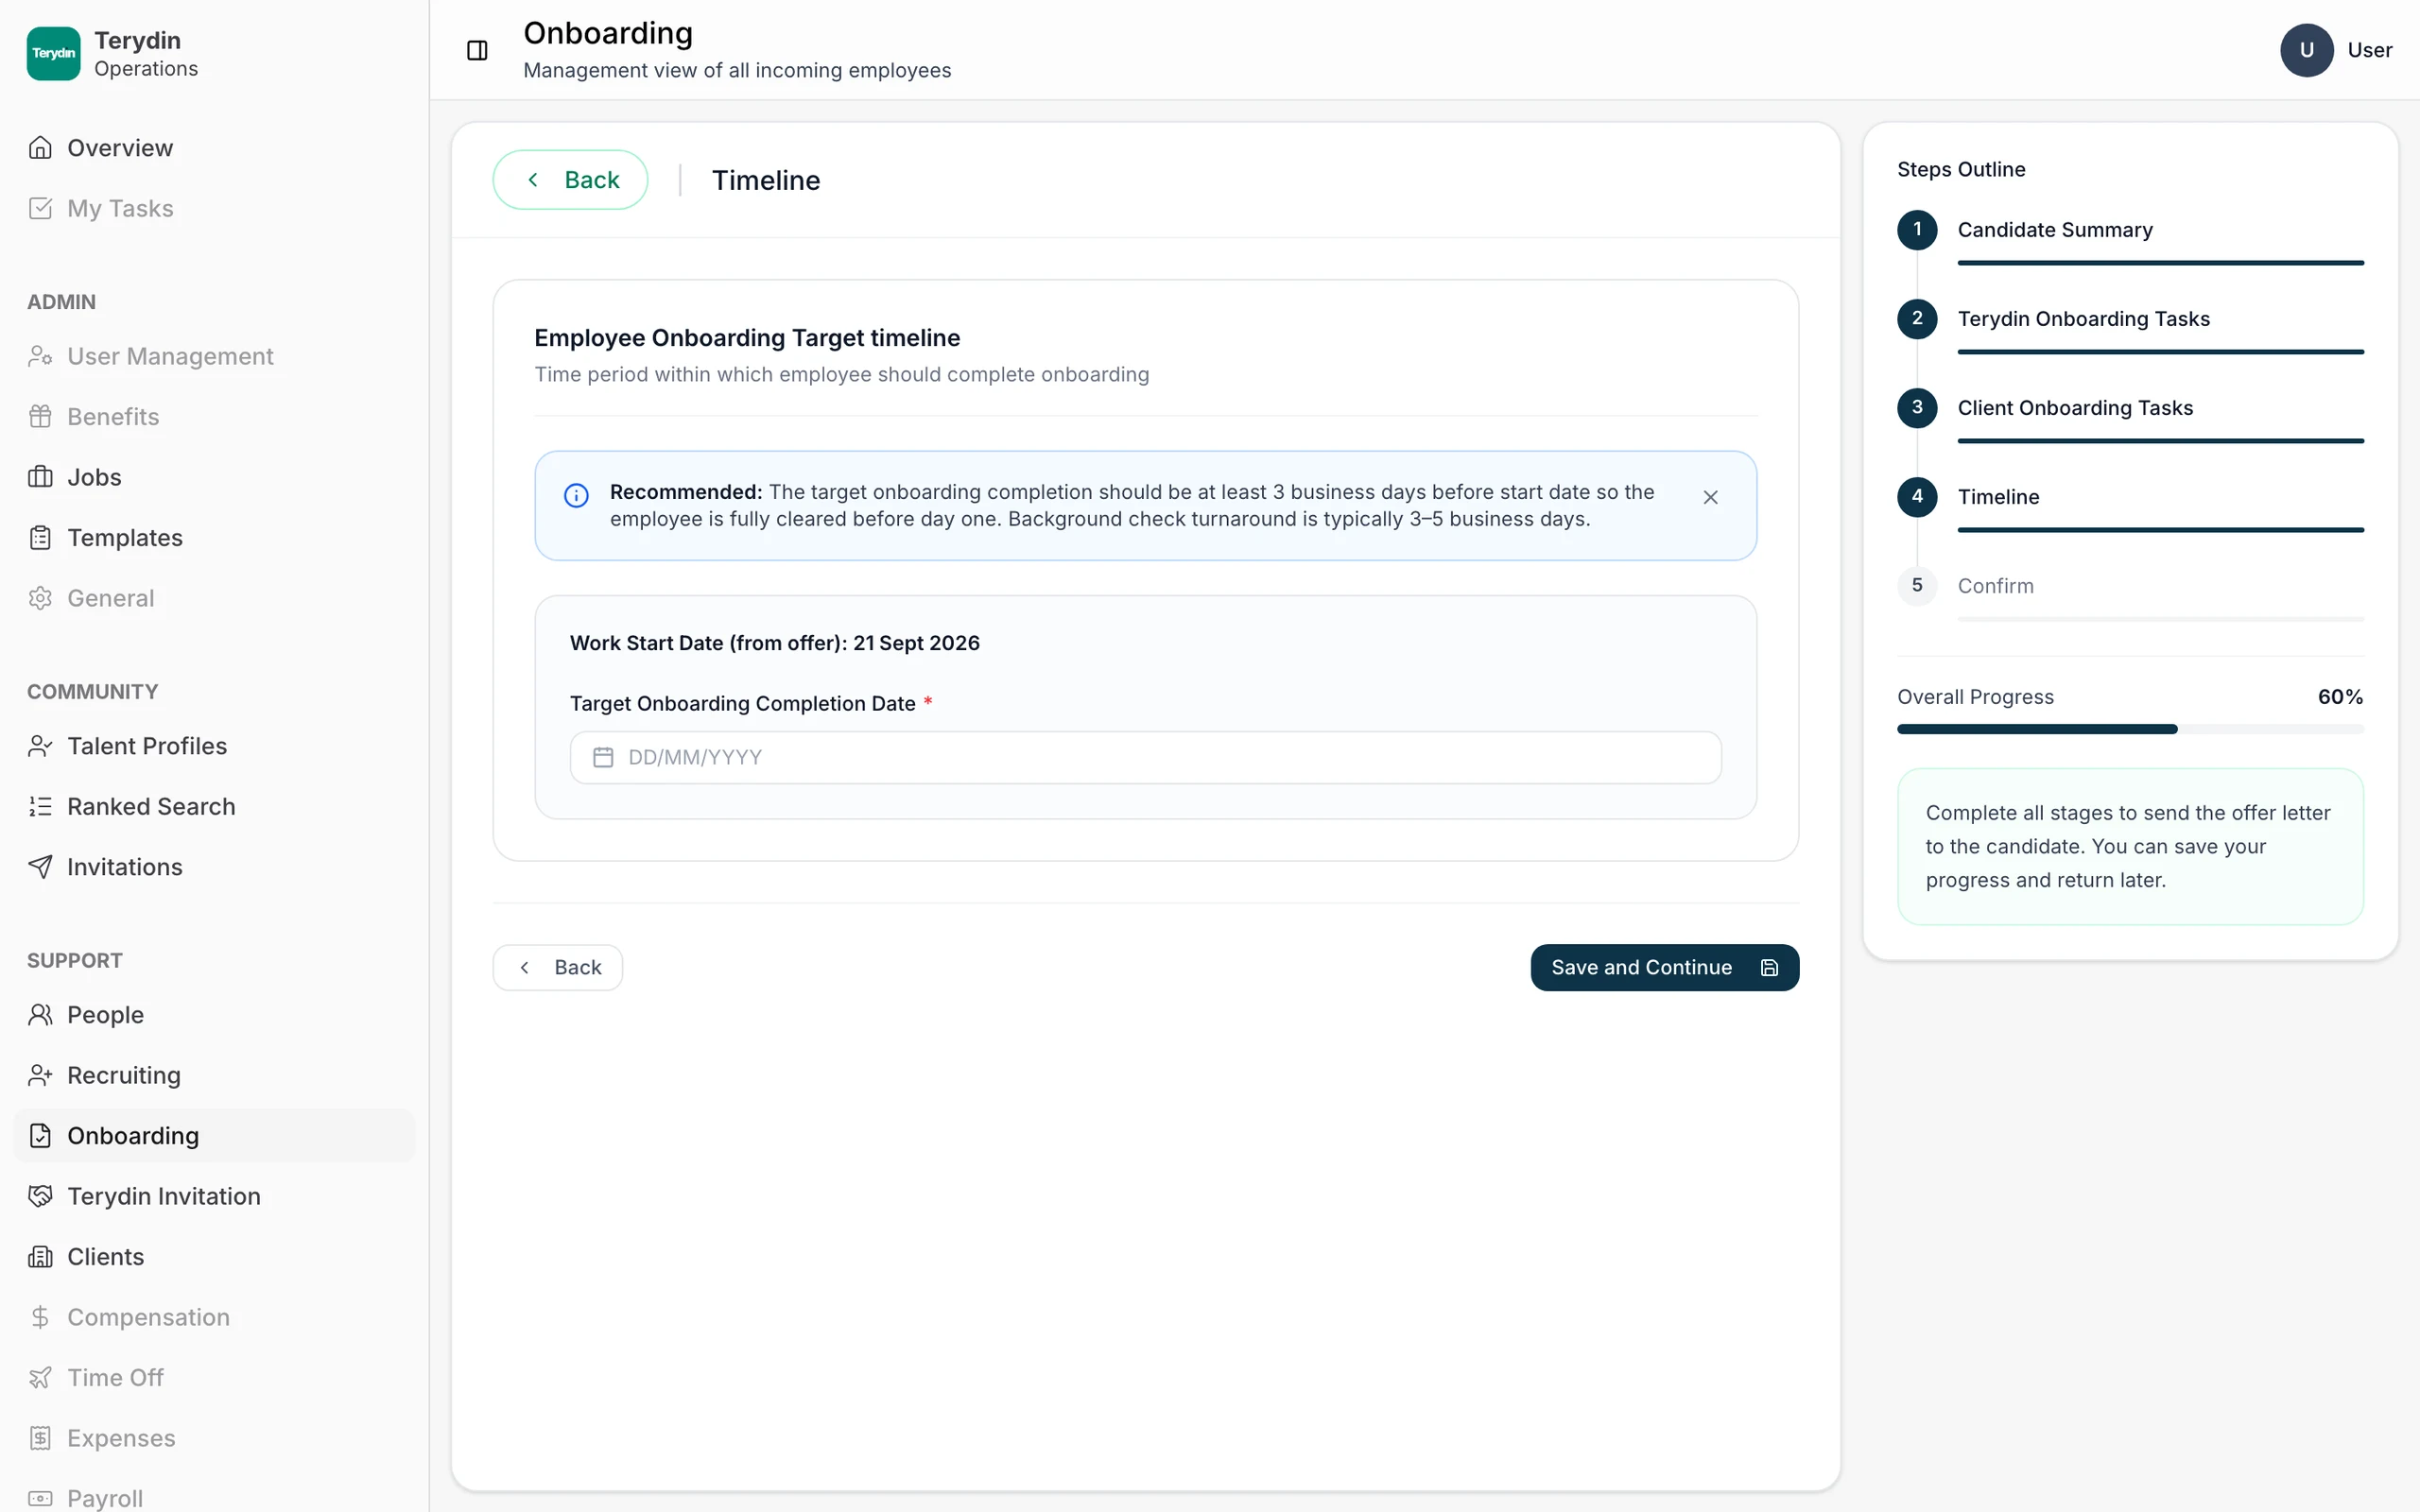Open Overview from the sidebar

coord(214,148)
